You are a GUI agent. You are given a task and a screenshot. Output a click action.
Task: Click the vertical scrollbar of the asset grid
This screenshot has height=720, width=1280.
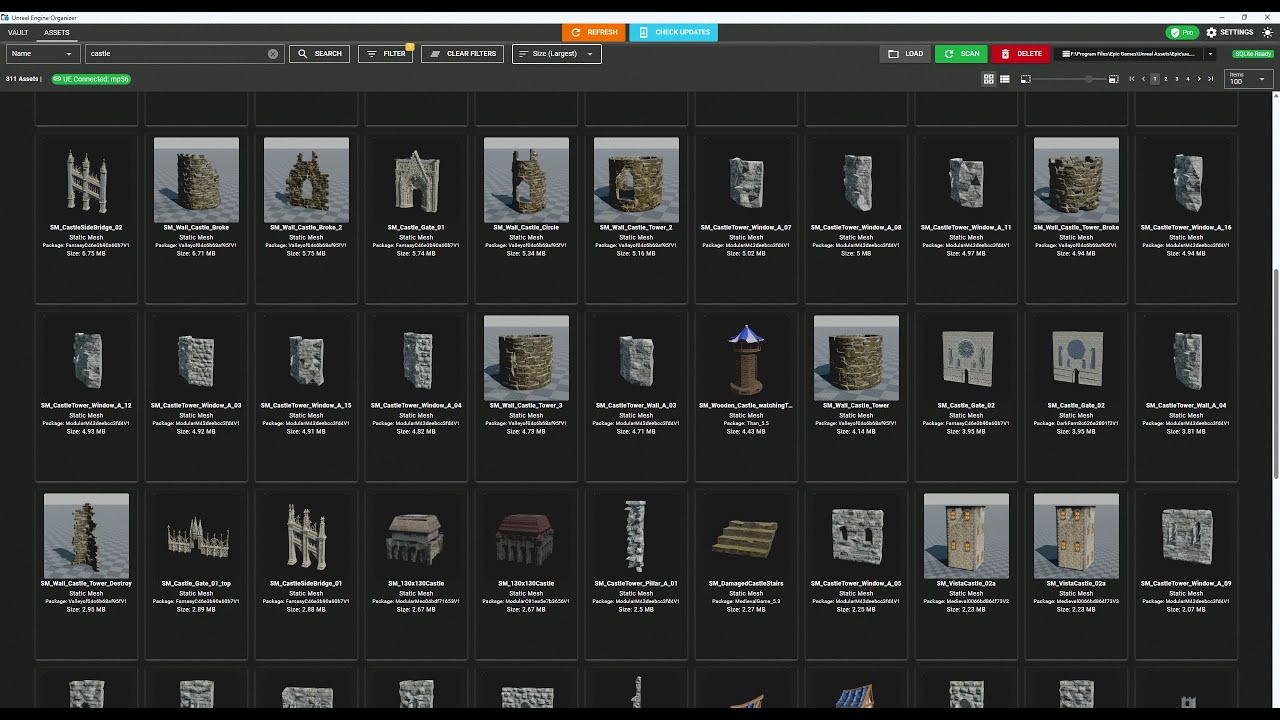pyautogui.click(x=1275, y=375)
